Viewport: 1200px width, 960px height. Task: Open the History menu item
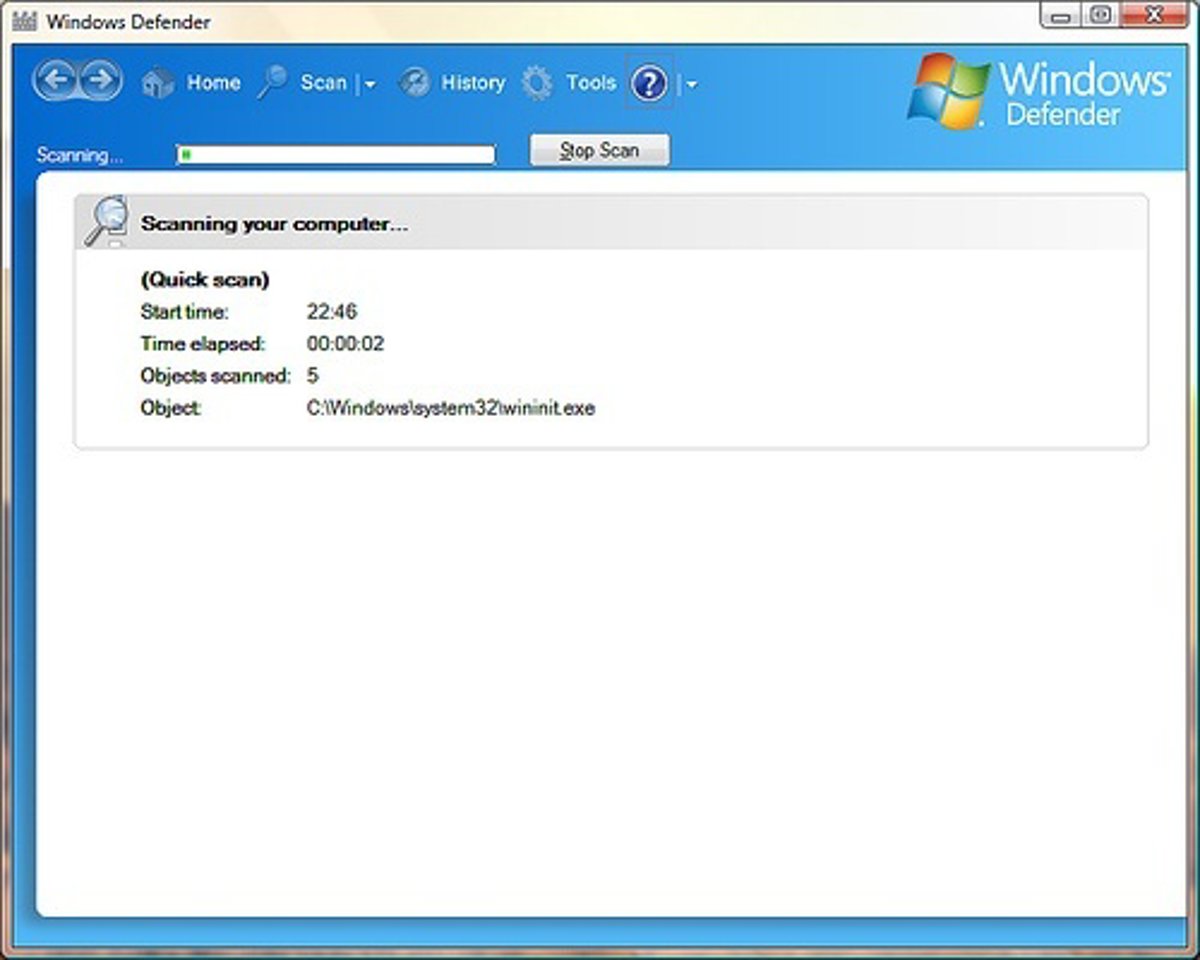coord(473,83)
